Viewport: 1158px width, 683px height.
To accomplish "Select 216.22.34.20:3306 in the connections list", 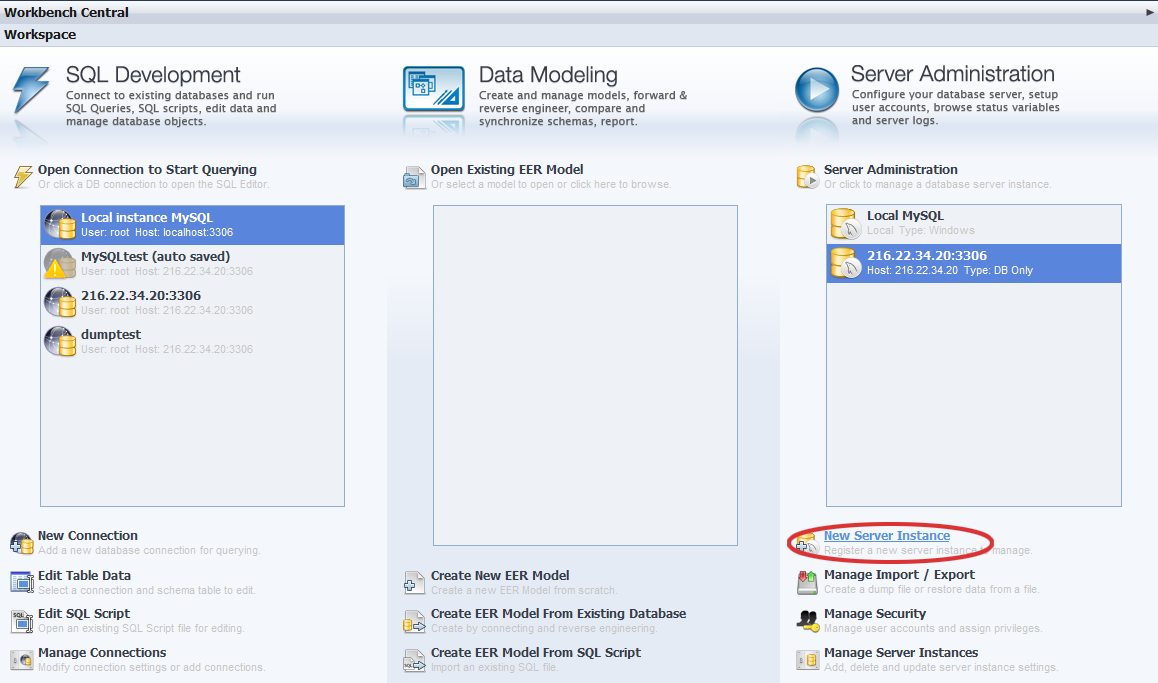I will pos(141,295).
